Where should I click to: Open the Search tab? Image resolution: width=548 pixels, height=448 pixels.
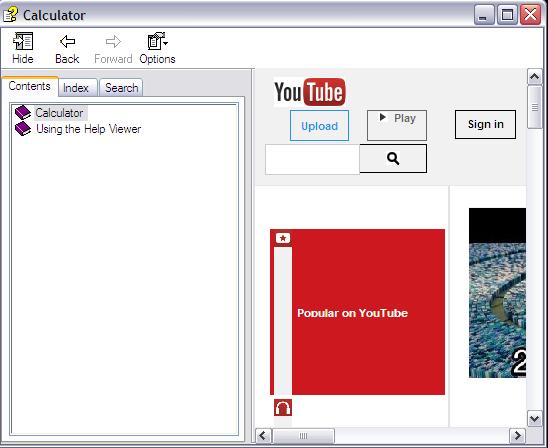(x=121, y=88)
